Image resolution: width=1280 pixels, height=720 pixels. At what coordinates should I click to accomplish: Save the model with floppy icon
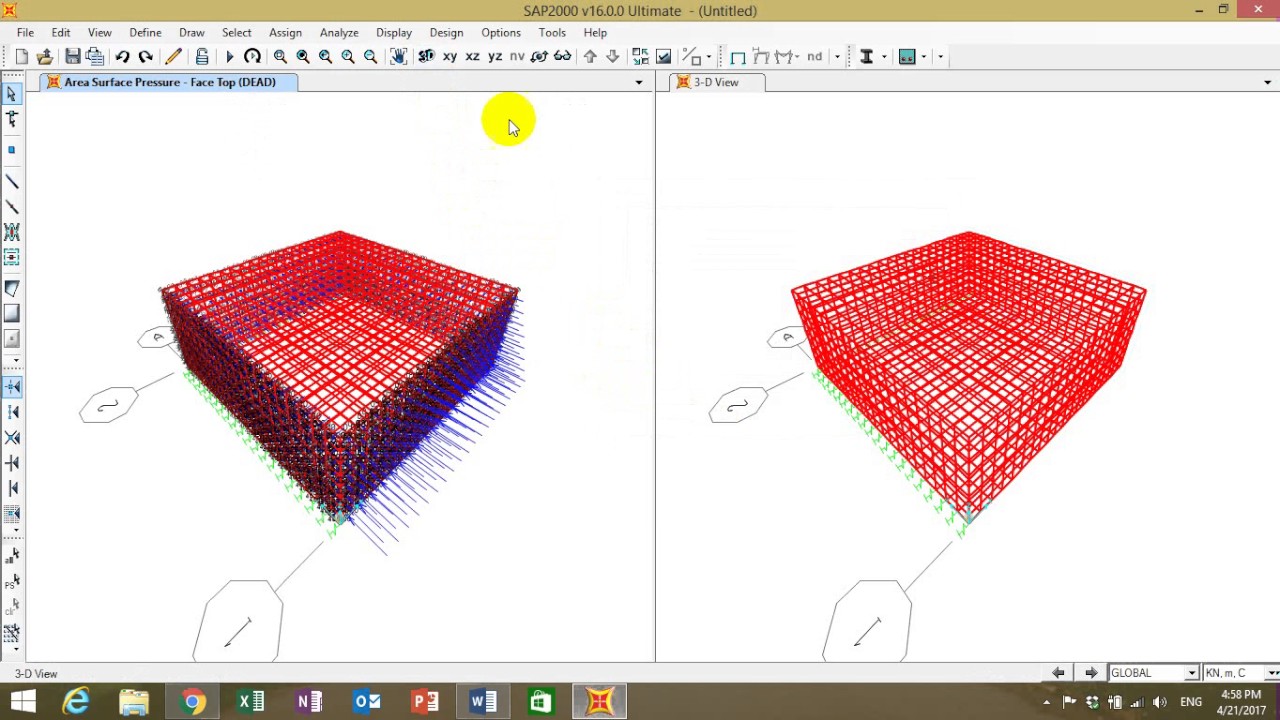72,57
